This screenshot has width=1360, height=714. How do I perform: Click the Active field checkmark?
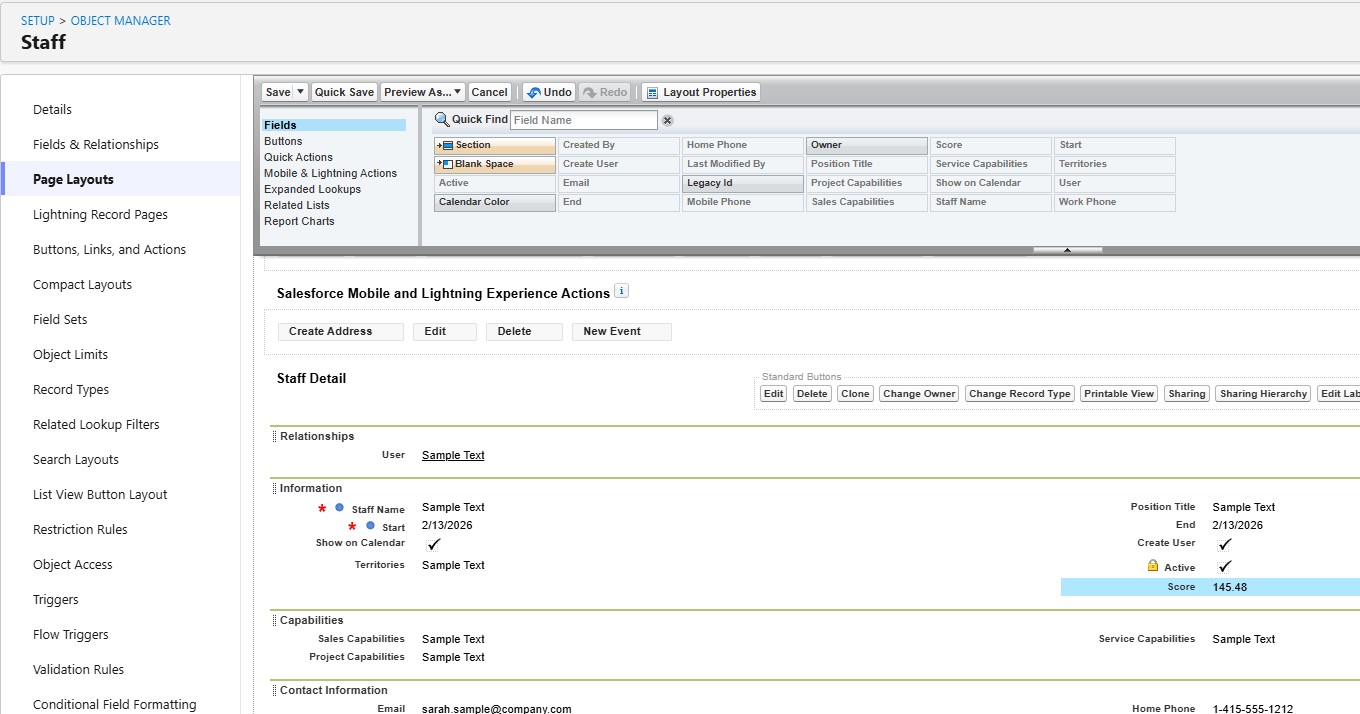(1224, 567)
